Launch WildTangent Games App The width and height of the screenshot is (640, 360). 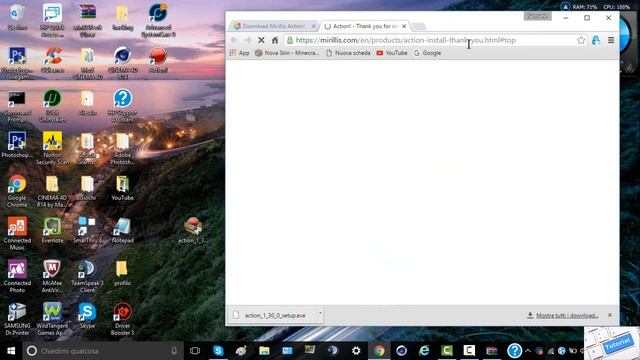53,319
